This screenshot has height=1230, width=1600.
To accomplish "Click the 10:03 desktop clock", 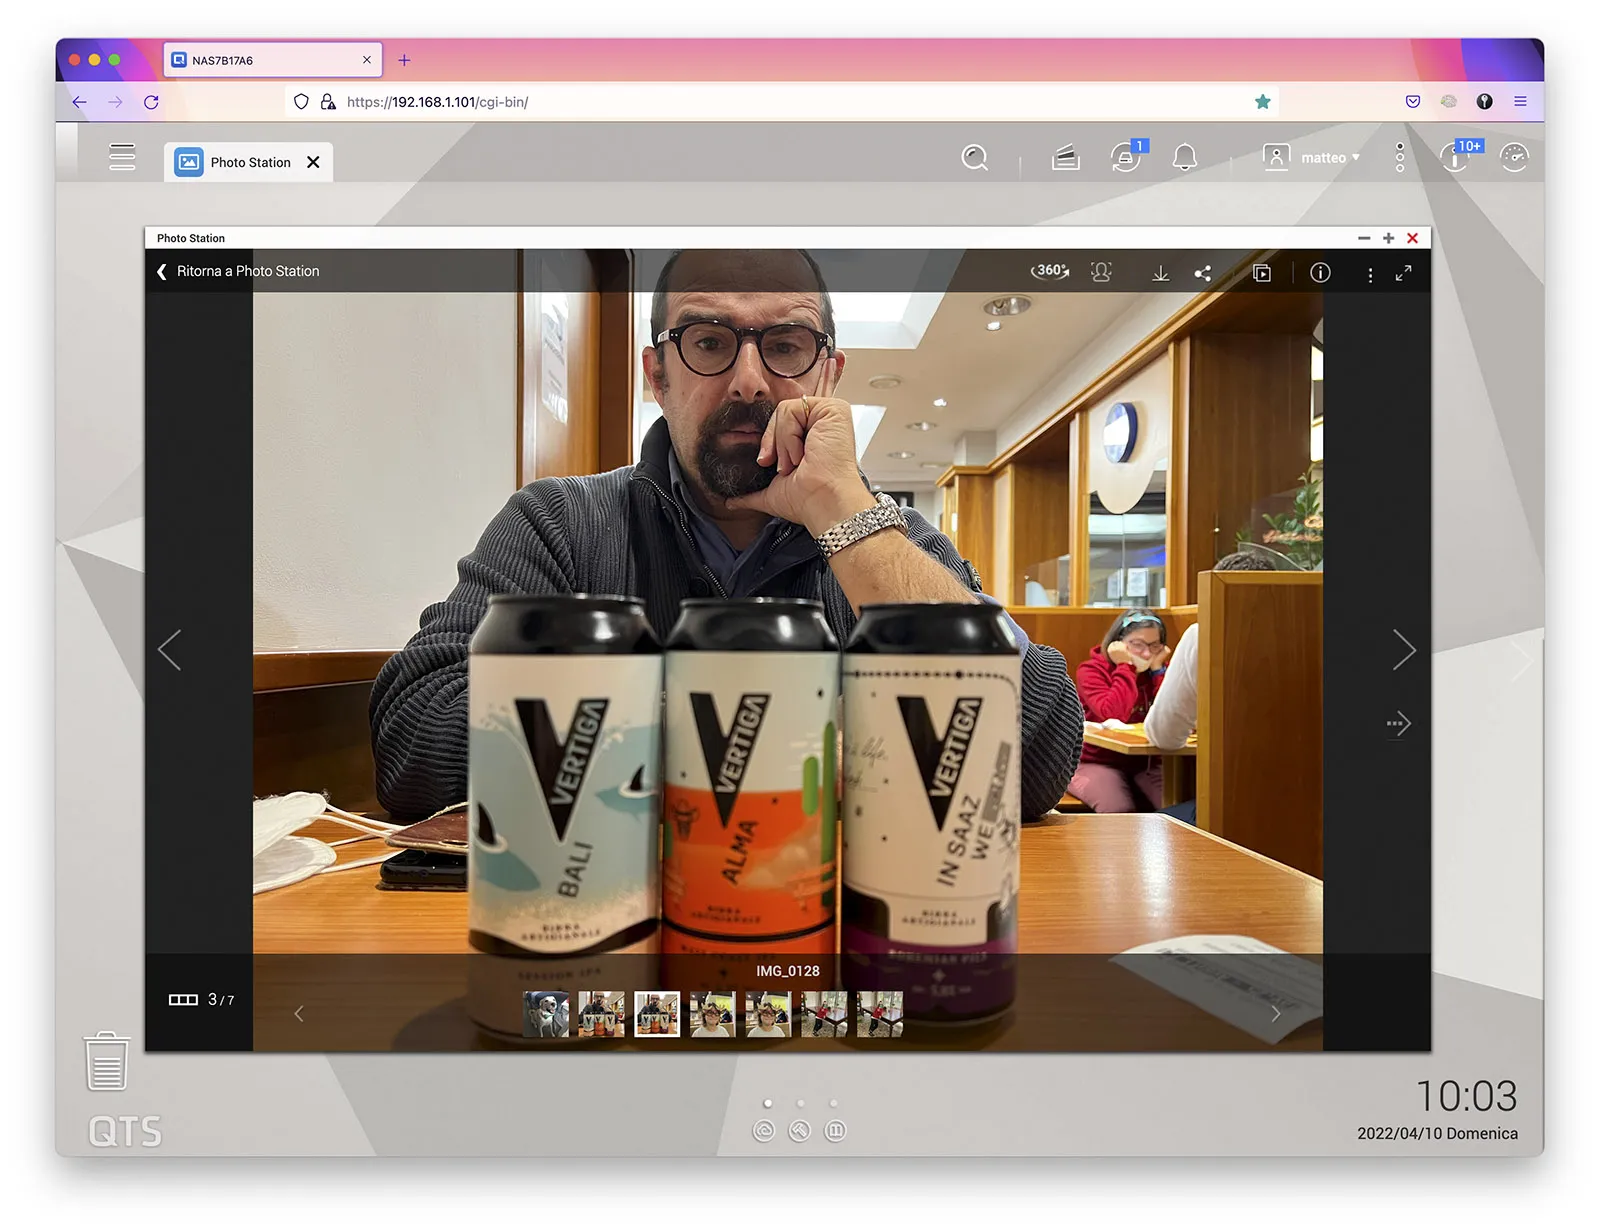I will tap(1467, 1096).
